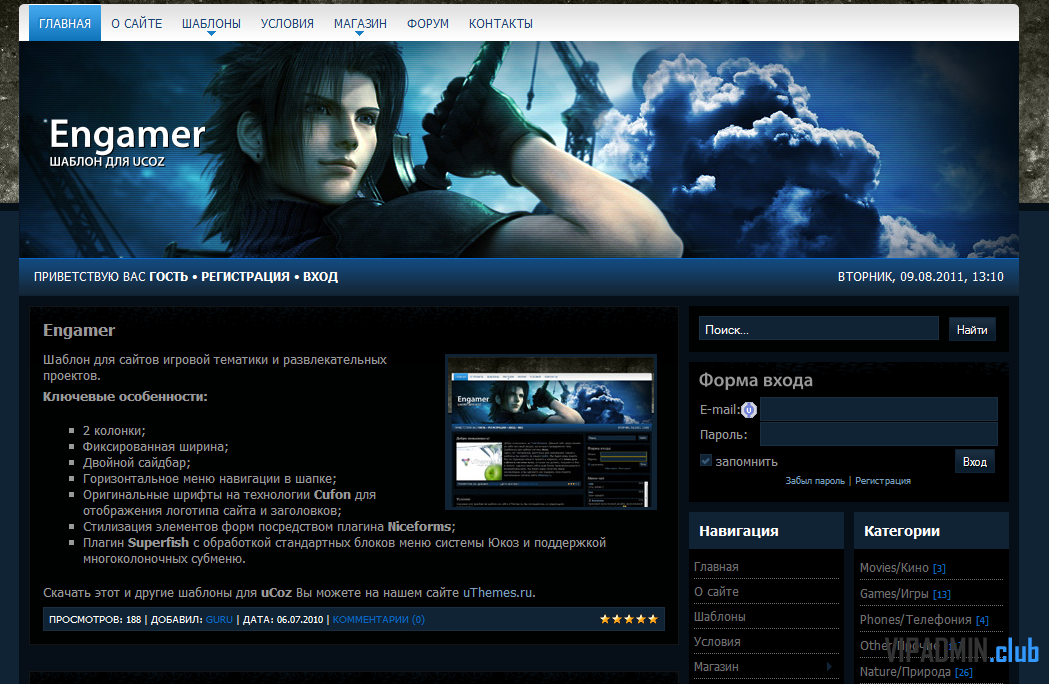
Task: Open the МАГАЗИН dropdown in top menu
Action: [360, 24]
